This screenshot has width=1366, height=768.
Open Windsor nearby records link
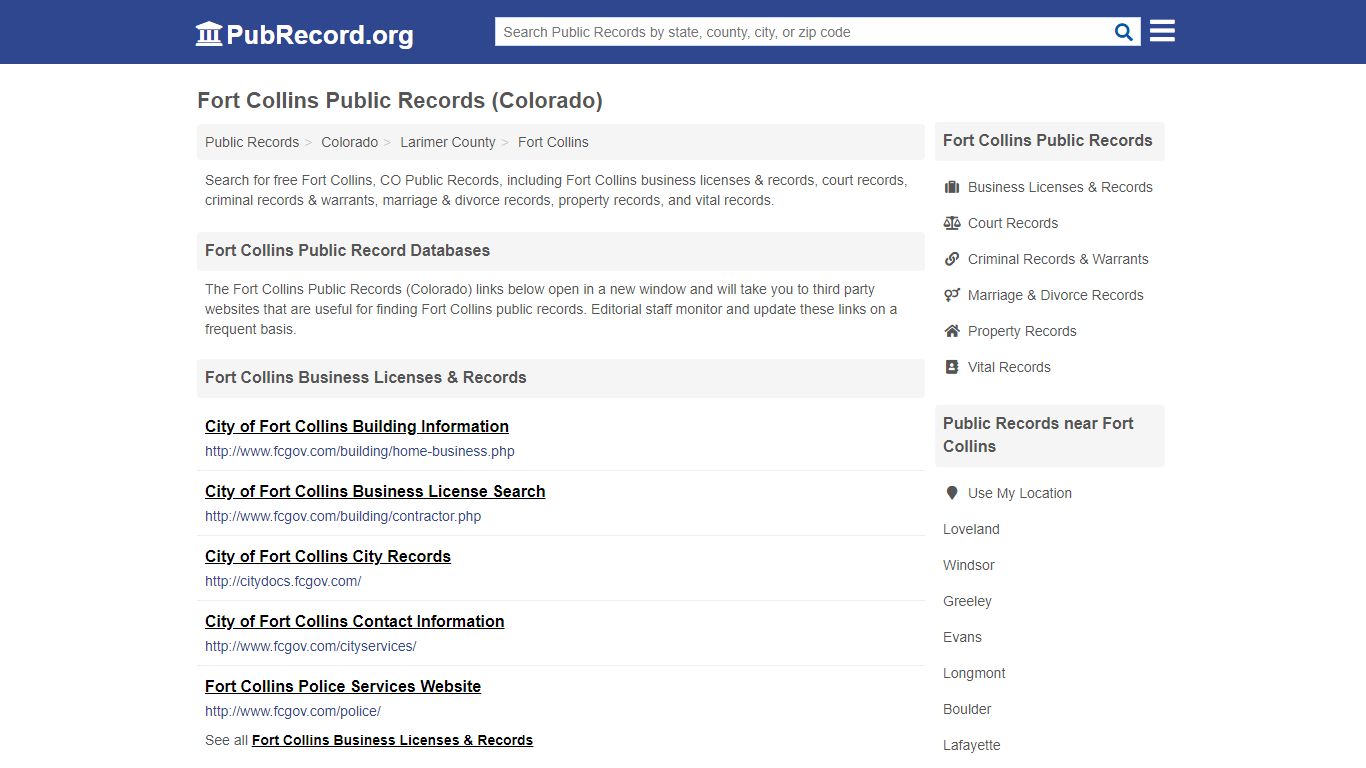[x=969, y=565]
